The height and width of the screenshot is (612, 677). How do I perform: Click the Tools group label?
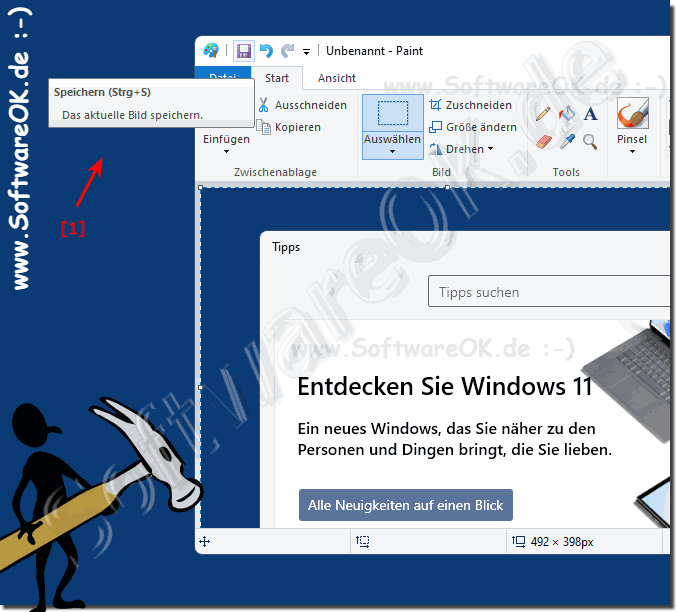pyautogui.click(x=566, y=172)
